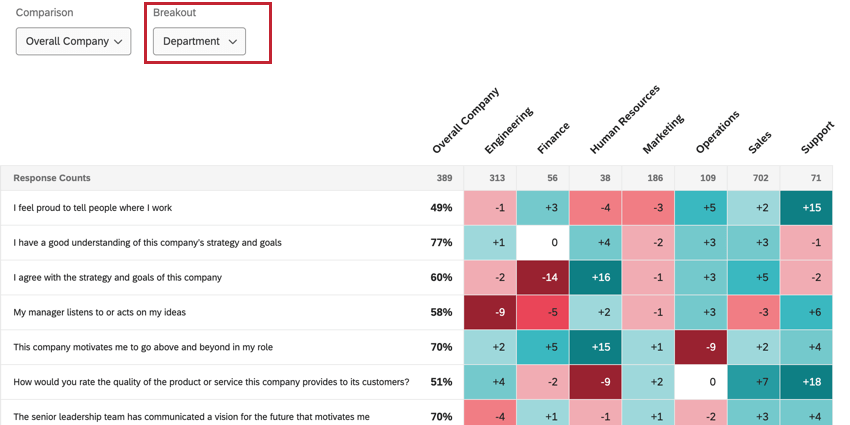Select the Sales column header
The width and height of the screenshot is (850, 425).
coord(759,142)
